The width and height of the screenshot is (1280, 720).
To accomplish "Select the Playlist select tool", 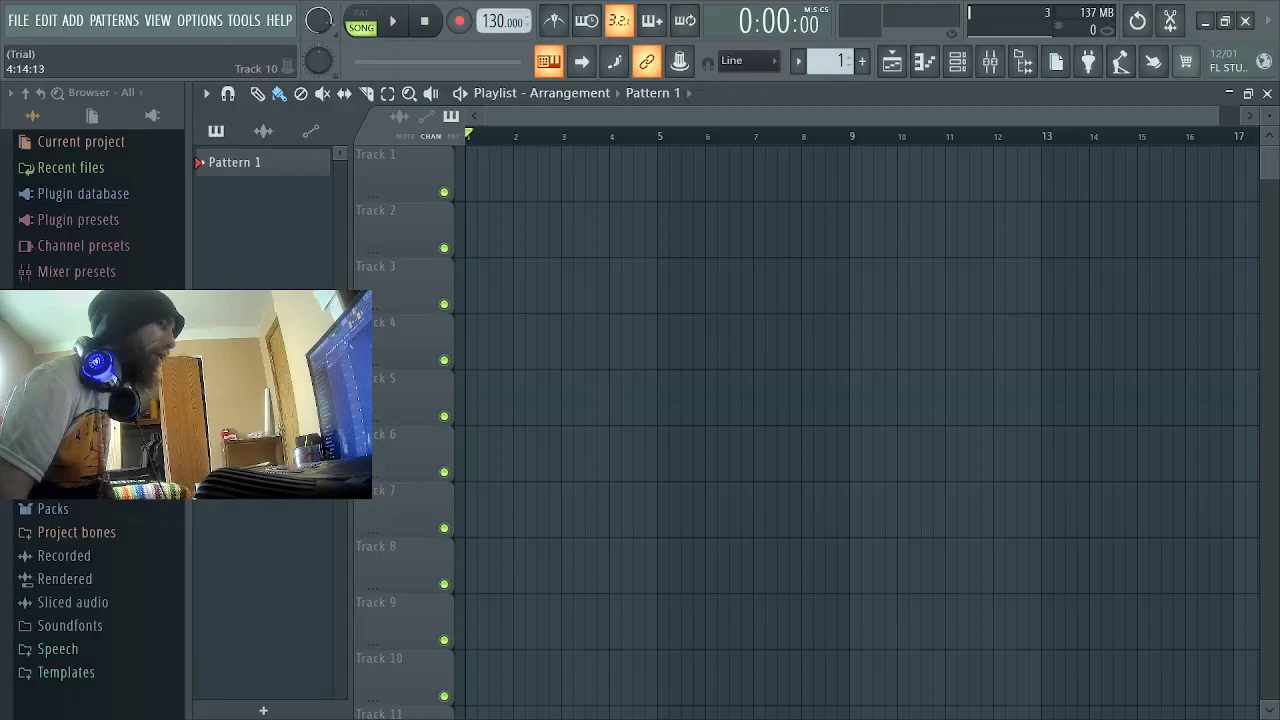I will pos(388,93).
